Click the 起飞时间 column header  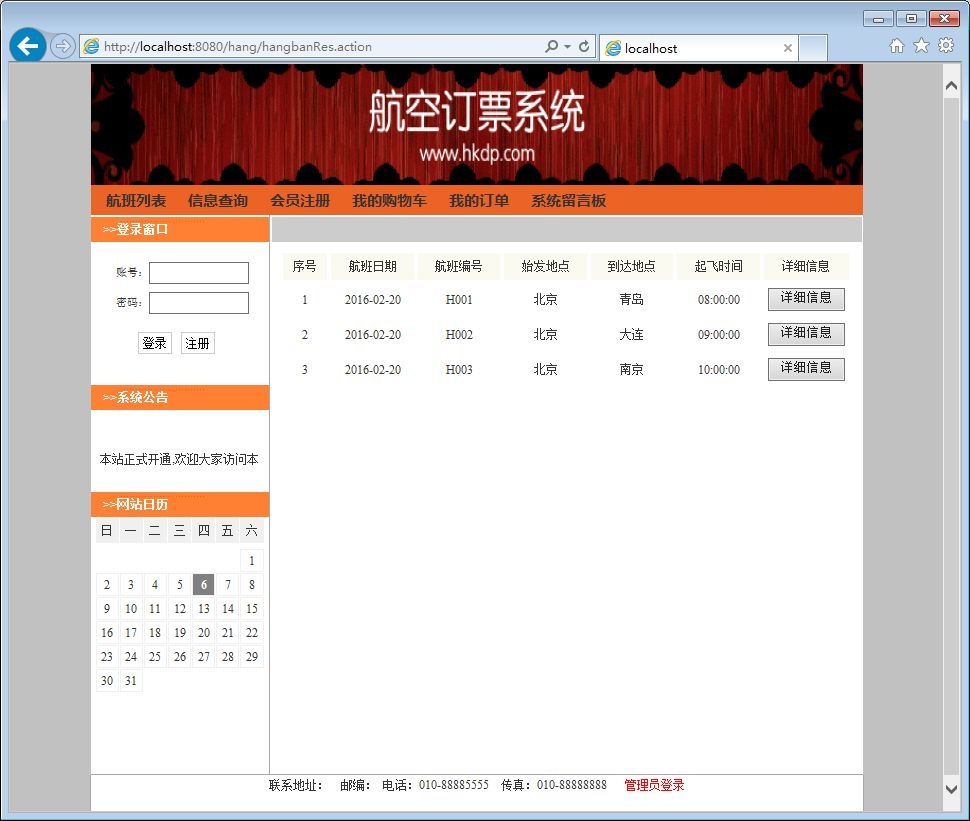(718, 266)
